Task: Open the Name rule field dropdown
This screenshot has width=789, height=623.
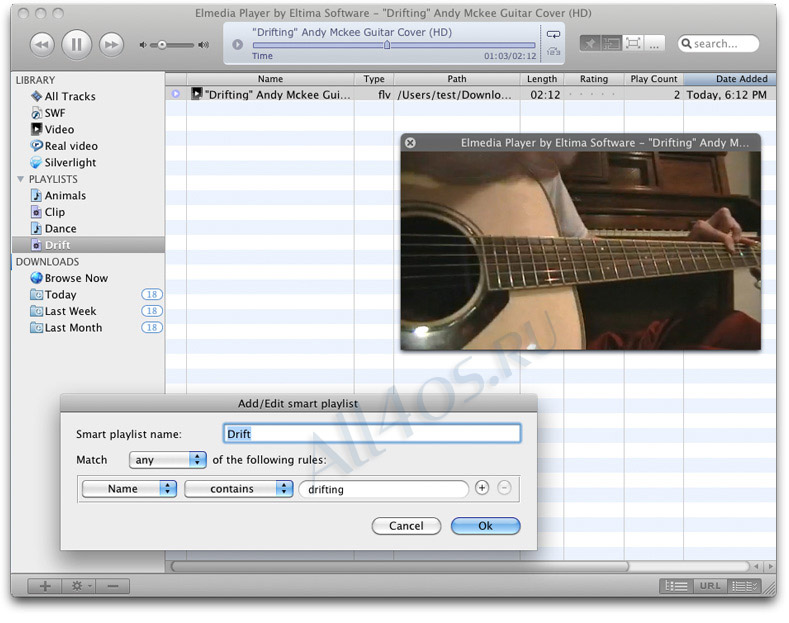Action: (x=129, y=489)
